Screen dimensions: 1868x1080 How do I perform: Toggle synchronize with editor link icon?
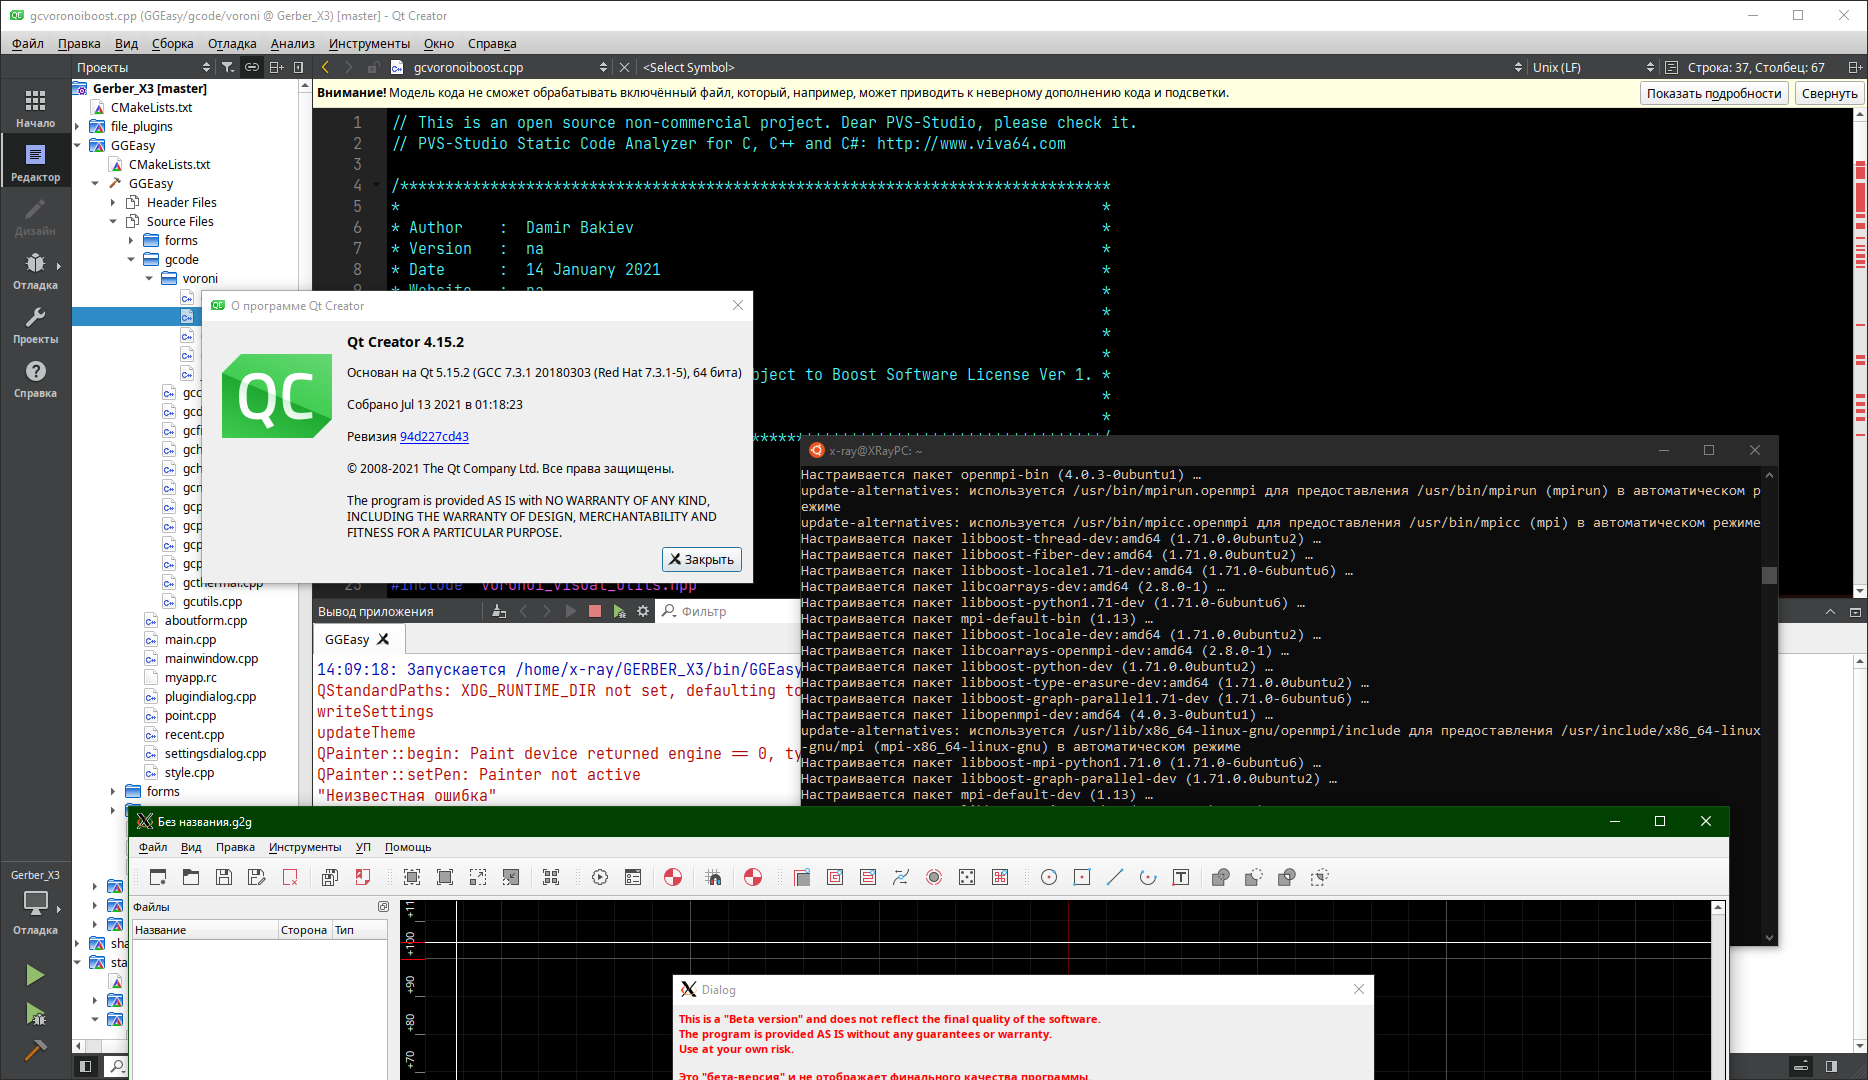pos(252,67)
